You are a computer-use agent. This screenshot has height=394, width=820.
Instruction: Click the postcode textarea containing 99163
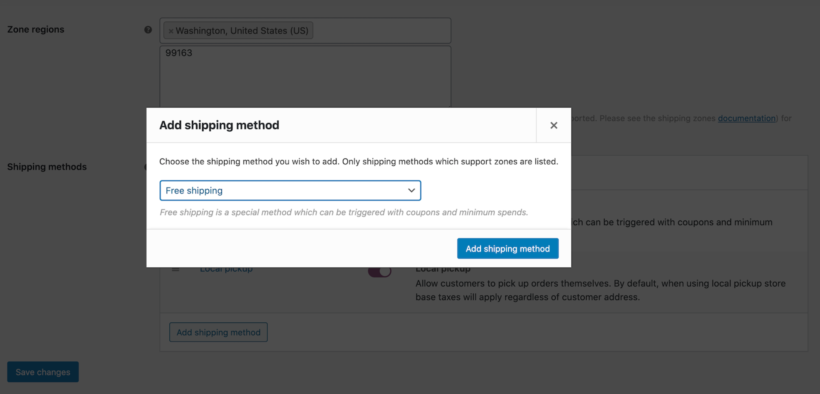pos(305,77)
